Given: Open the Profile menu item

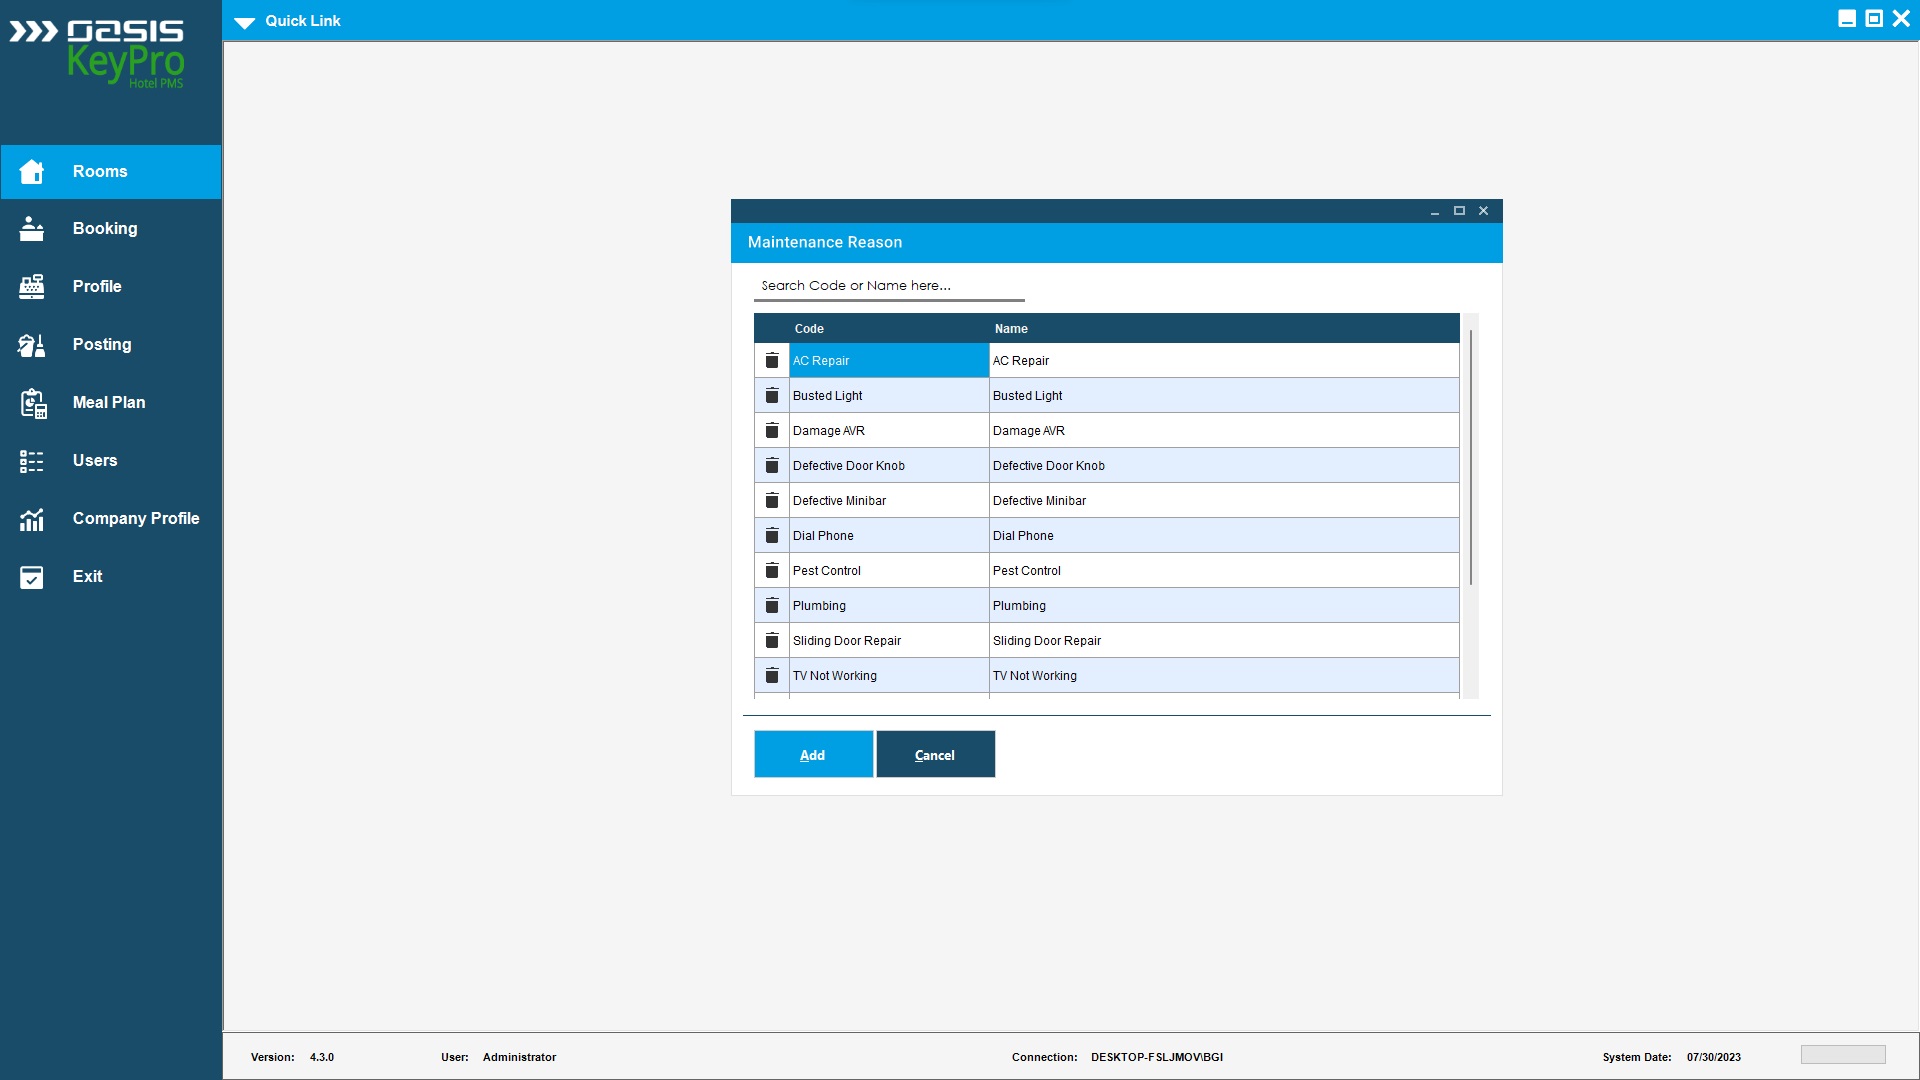Looking at the screenshot, I should 97,287.
